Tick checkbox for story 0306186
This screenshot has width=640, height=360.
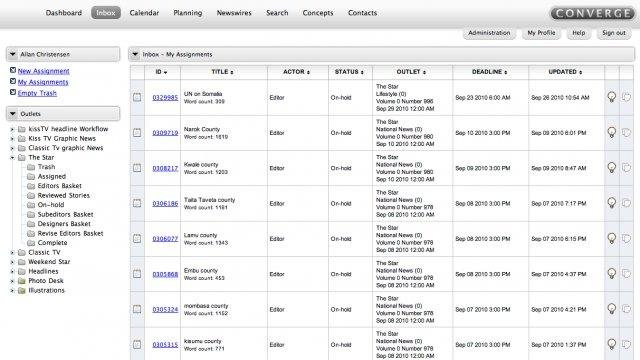pyautogui.click(x=137, y=203)
